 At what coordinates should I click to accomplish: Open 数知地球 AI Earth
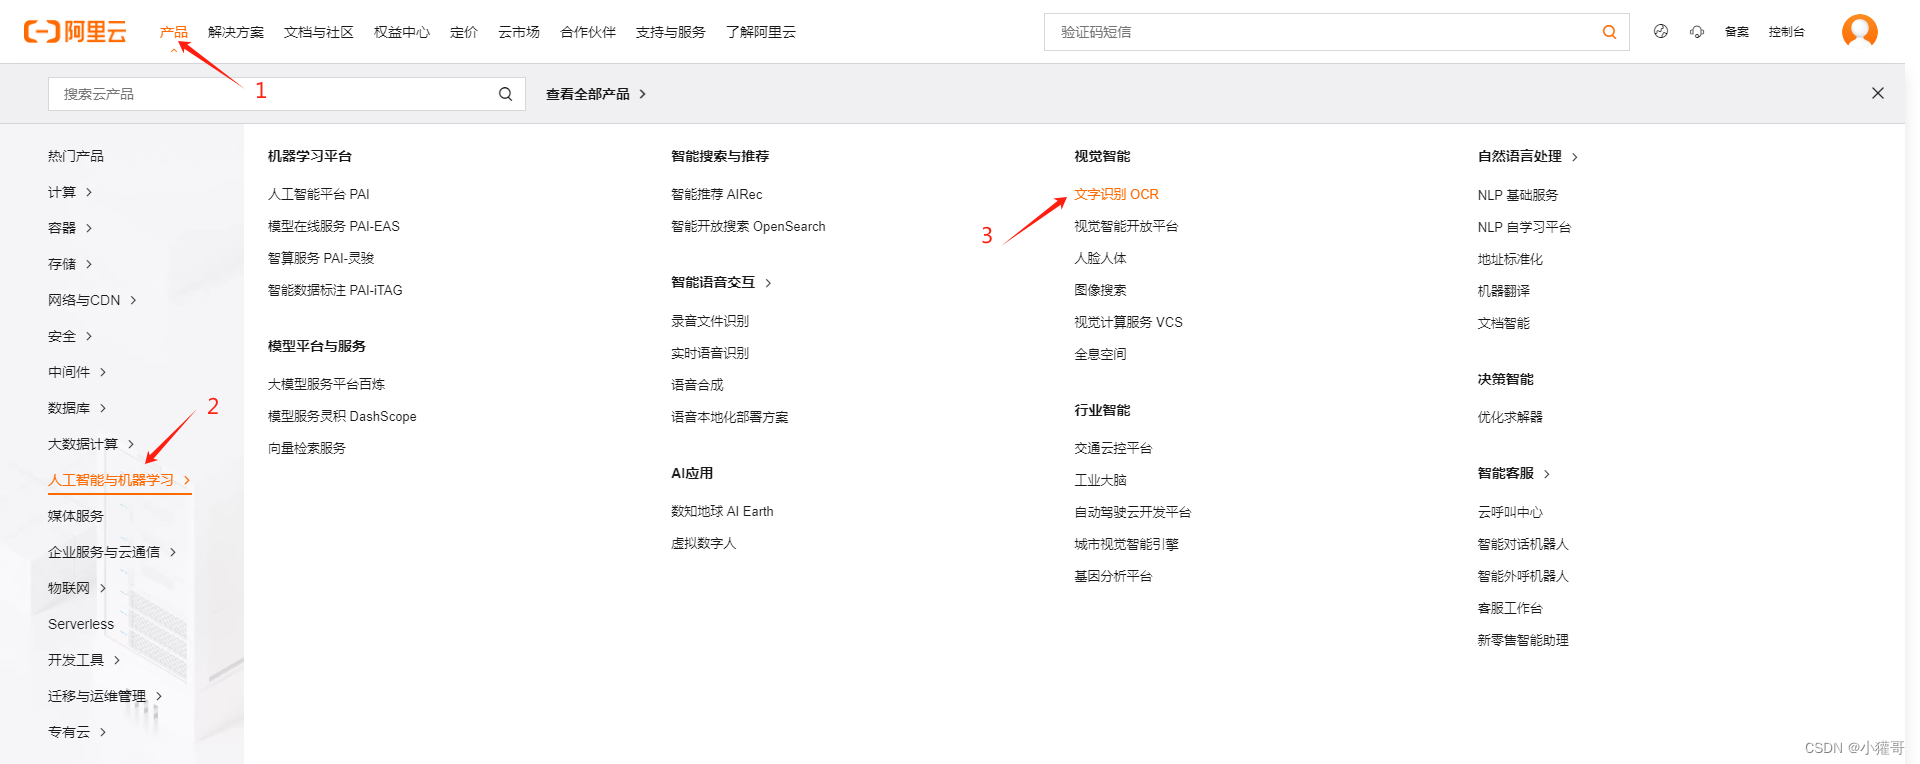(722, 511)
